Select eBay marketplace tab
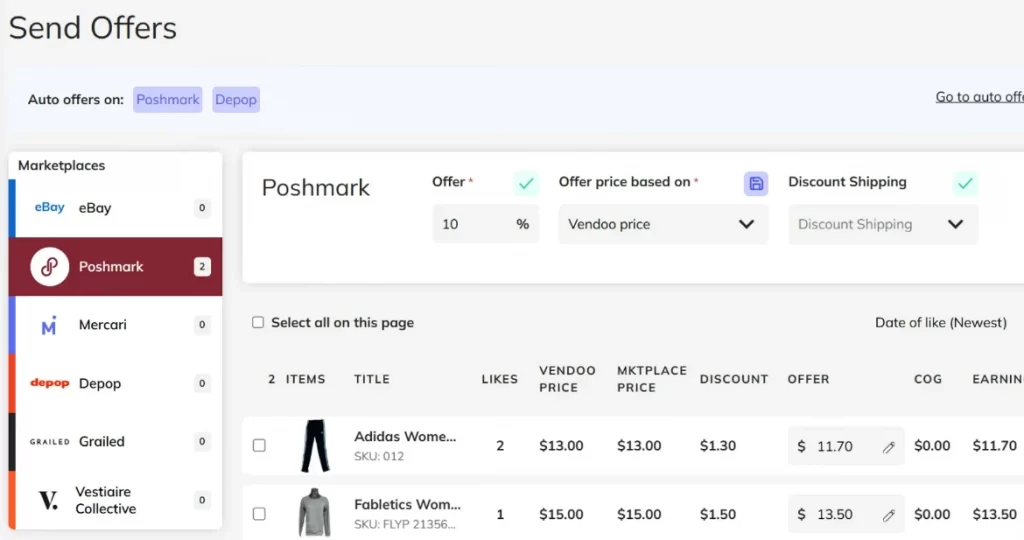The height and width of the screenshot is (540, 1024). (116, 208)
